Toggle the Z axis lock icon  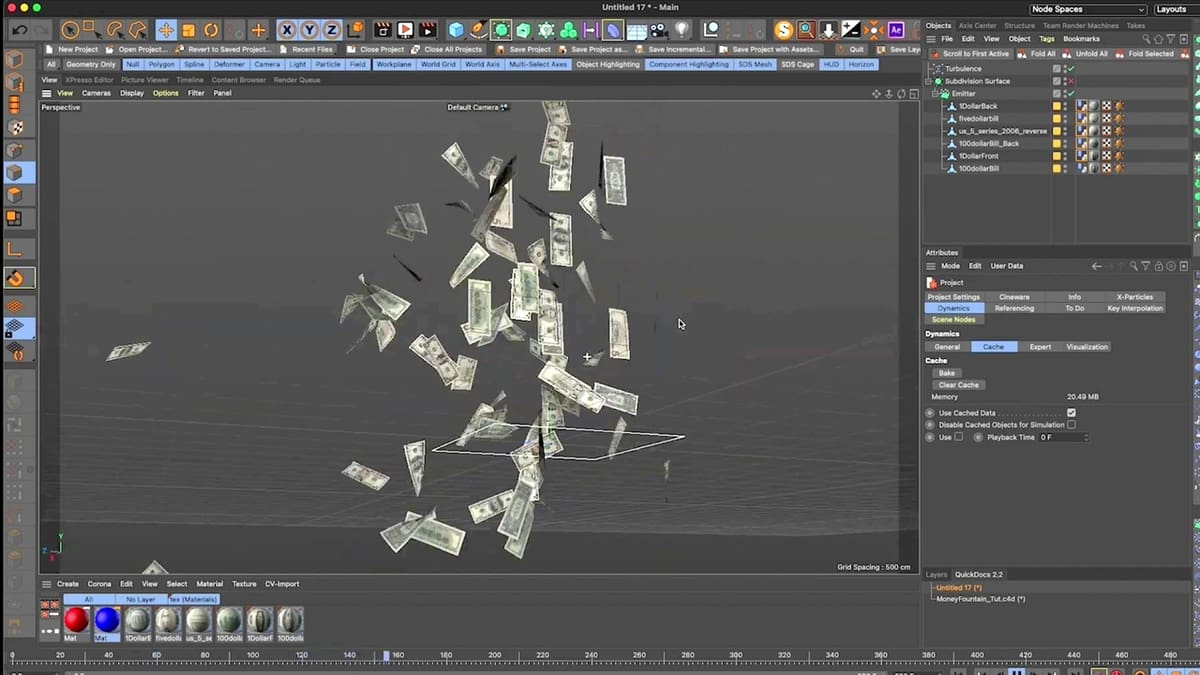pos(331,30)
